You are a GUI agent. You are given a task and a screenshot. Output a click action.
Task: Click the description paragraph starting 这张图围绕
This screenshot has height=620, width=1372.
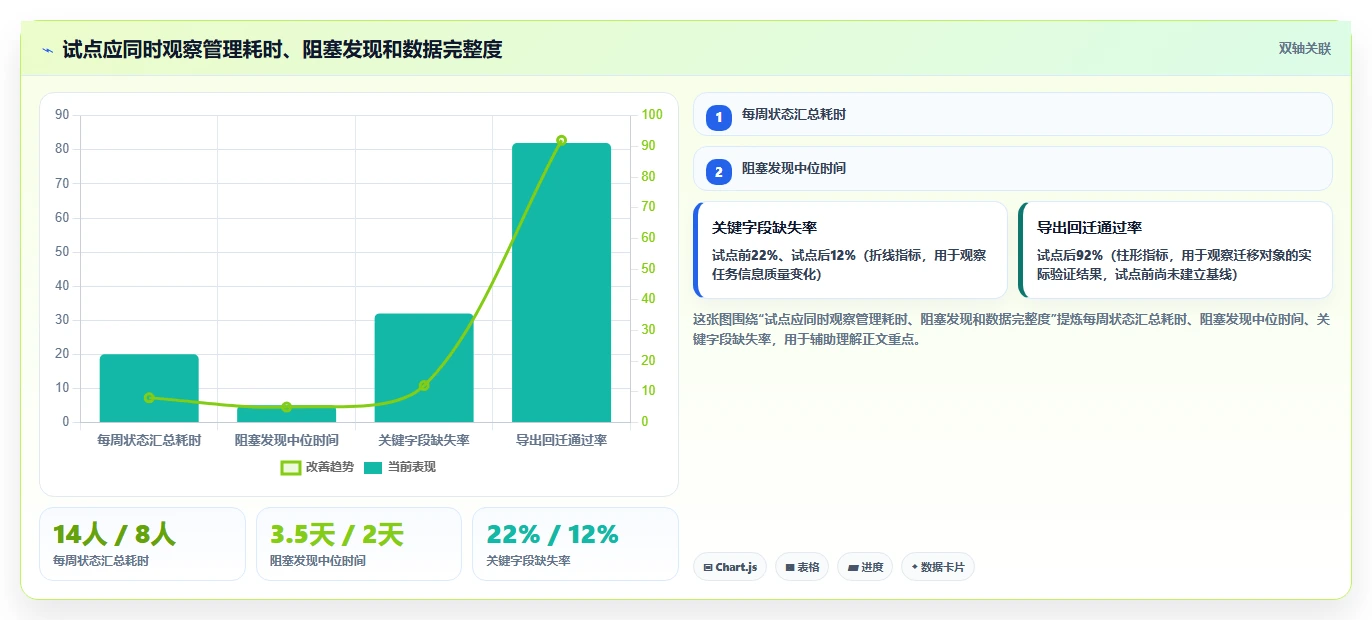click(1012, 329)
